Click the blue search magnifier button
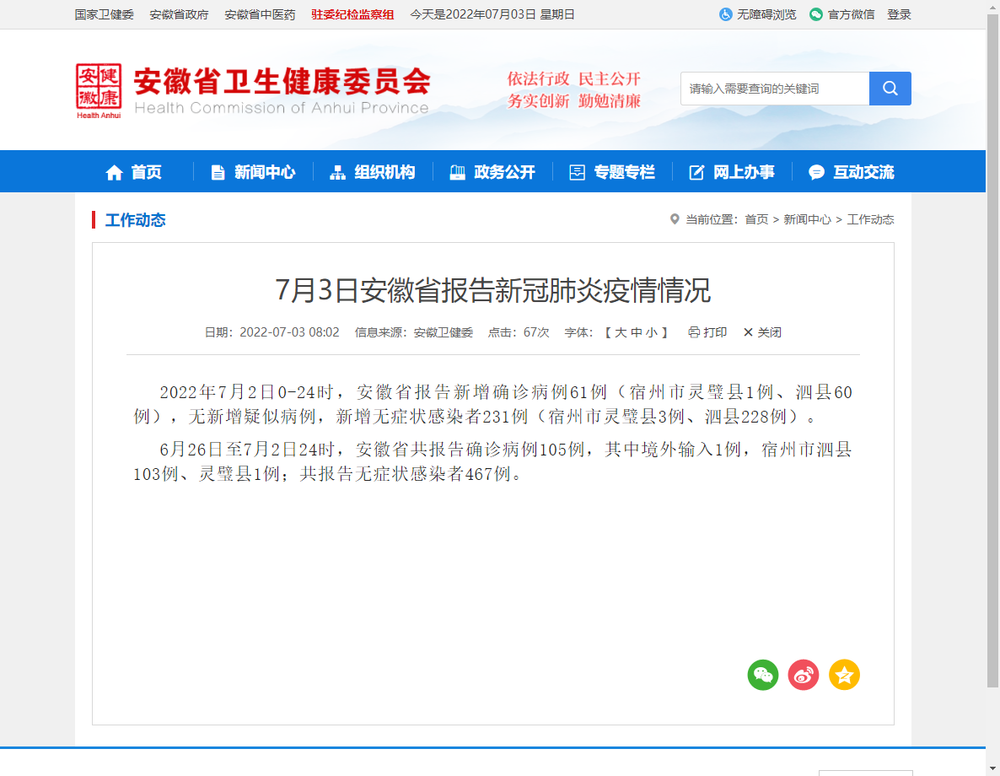 coord(890,89)
